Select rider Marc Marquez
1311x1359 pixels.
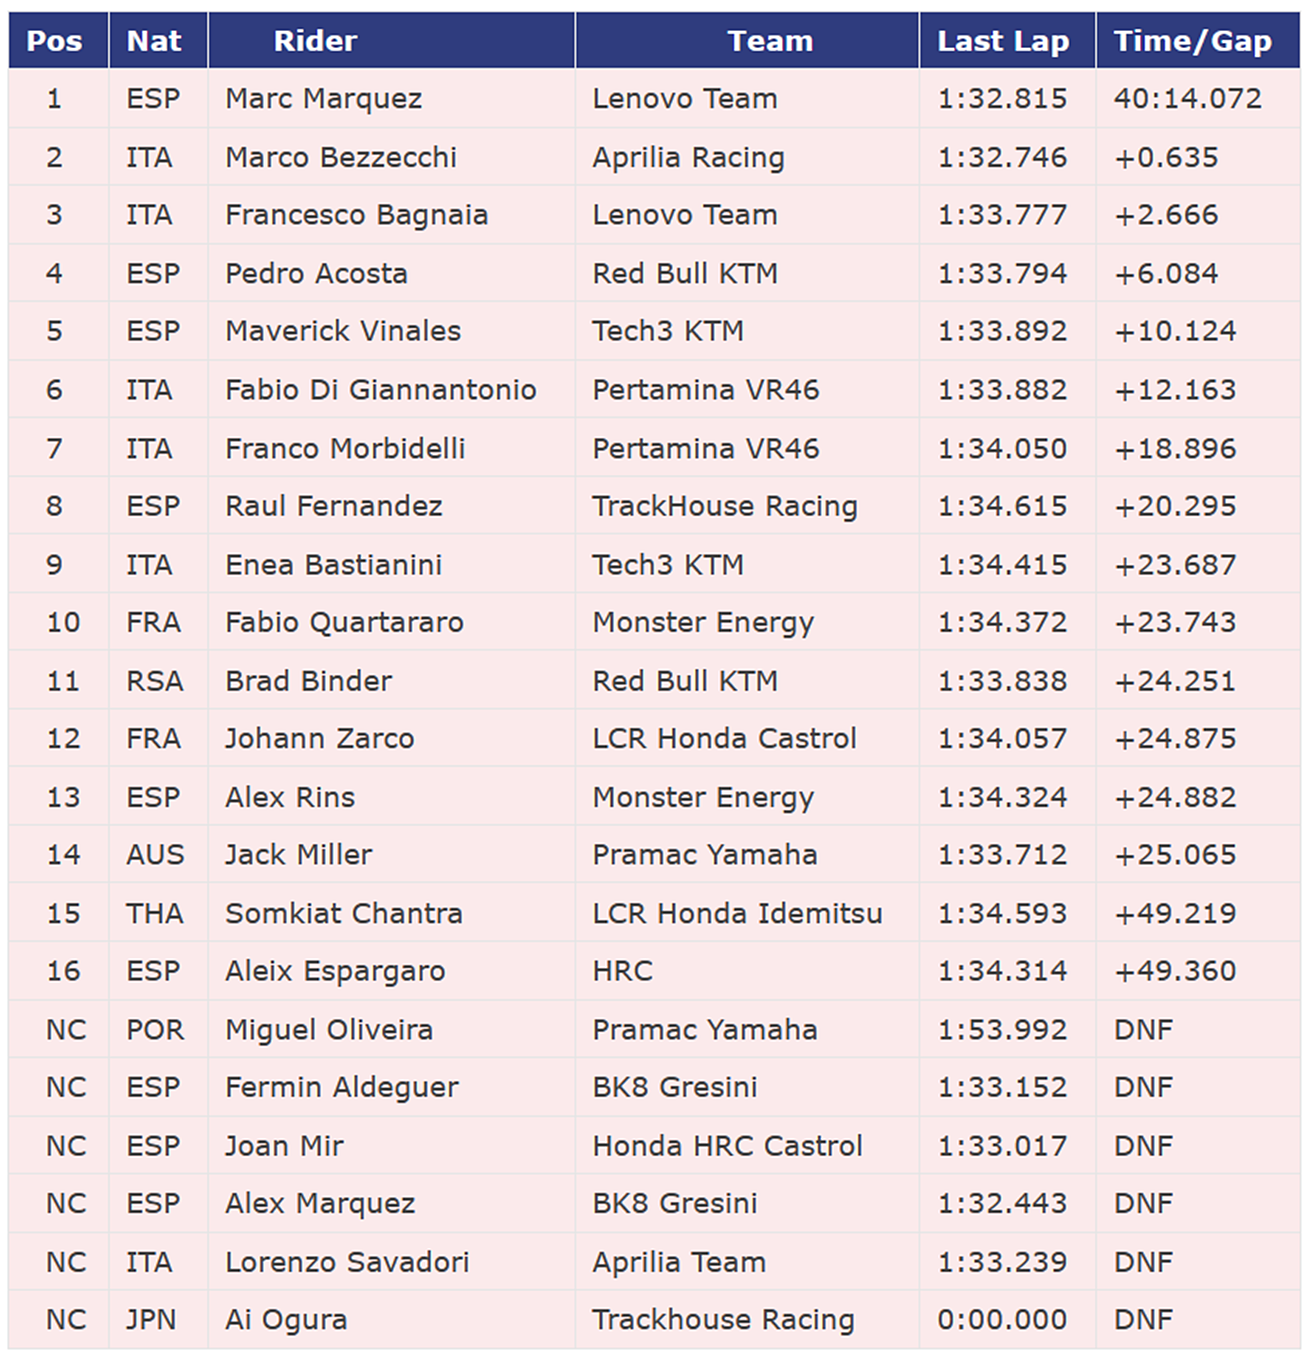(x=323, y=99)
